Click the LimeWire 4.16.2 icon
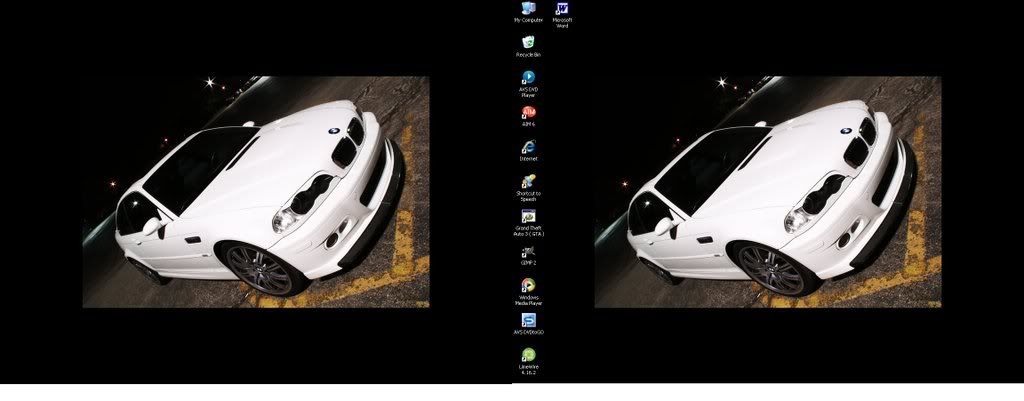This screenshot has height=401, width=1024. [x=528, y=354]
